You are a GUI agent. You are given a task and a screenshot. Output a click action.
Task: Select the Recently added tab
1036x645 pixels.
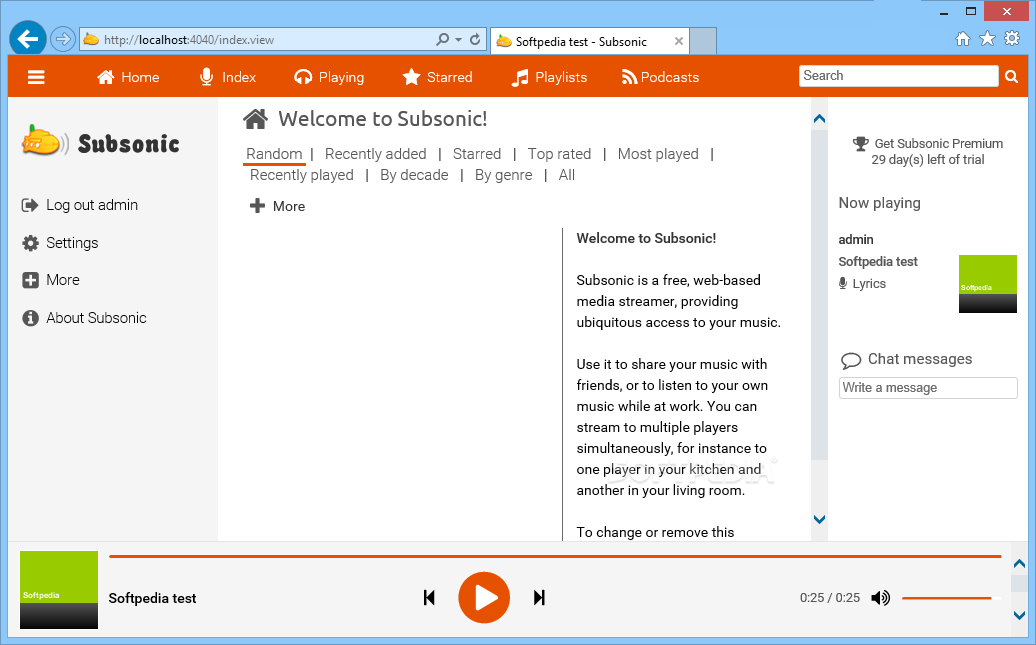coord(375,154)
